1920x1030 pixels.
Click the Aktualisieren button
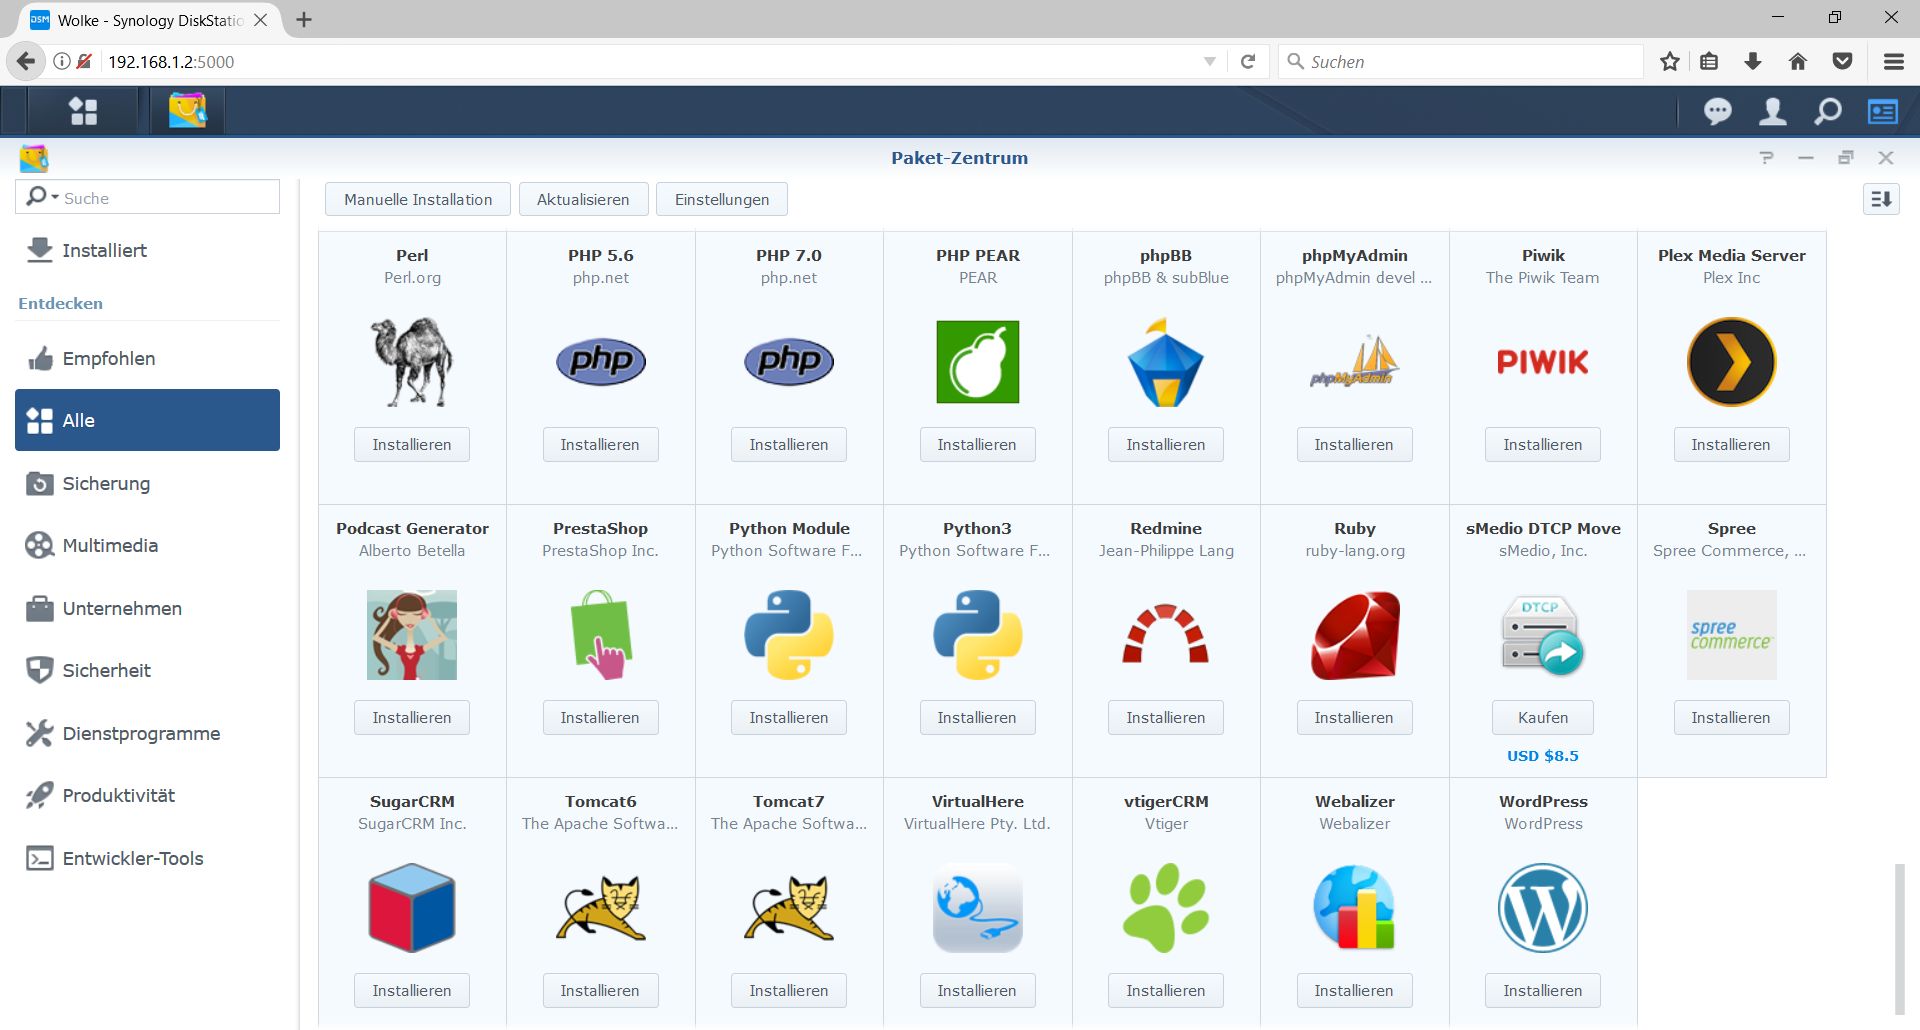583,199
